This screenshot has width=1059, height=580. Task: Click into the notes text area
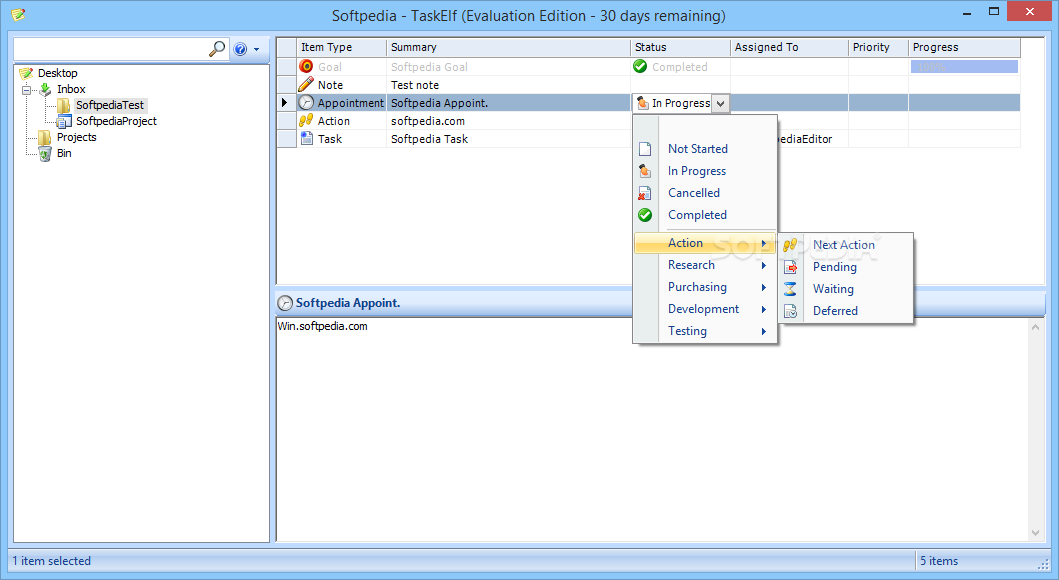click(652, 429)
